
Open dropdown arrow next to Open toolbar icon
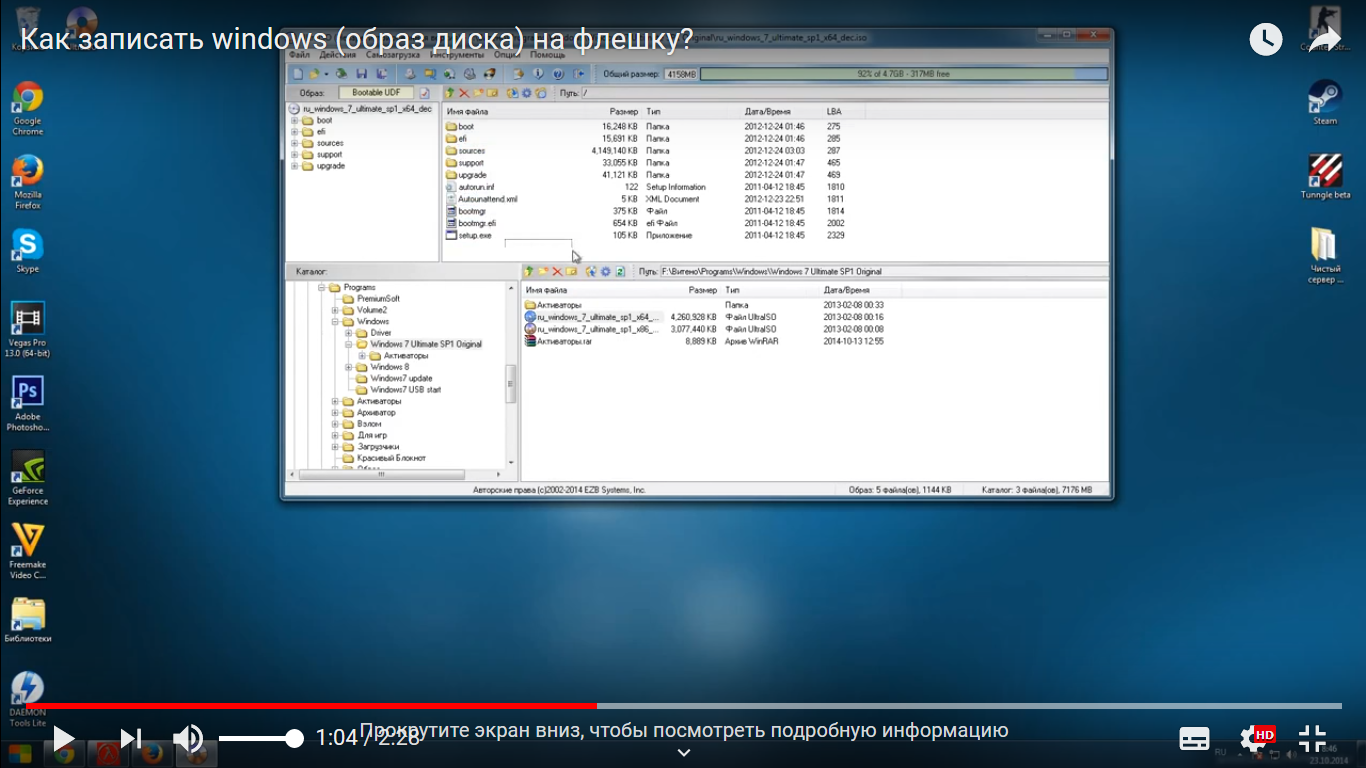coord(326,74)
